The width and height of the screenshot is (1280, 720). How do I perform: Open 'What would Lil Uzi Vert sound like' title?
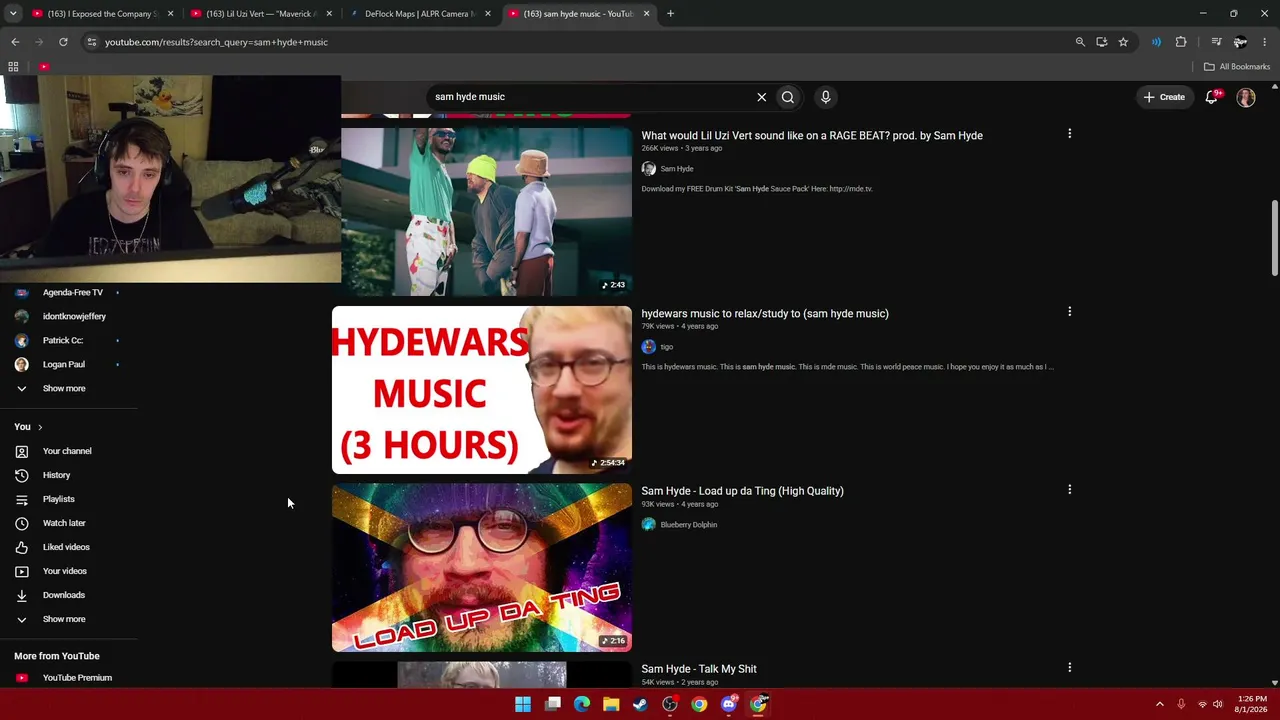pos(812,136)
